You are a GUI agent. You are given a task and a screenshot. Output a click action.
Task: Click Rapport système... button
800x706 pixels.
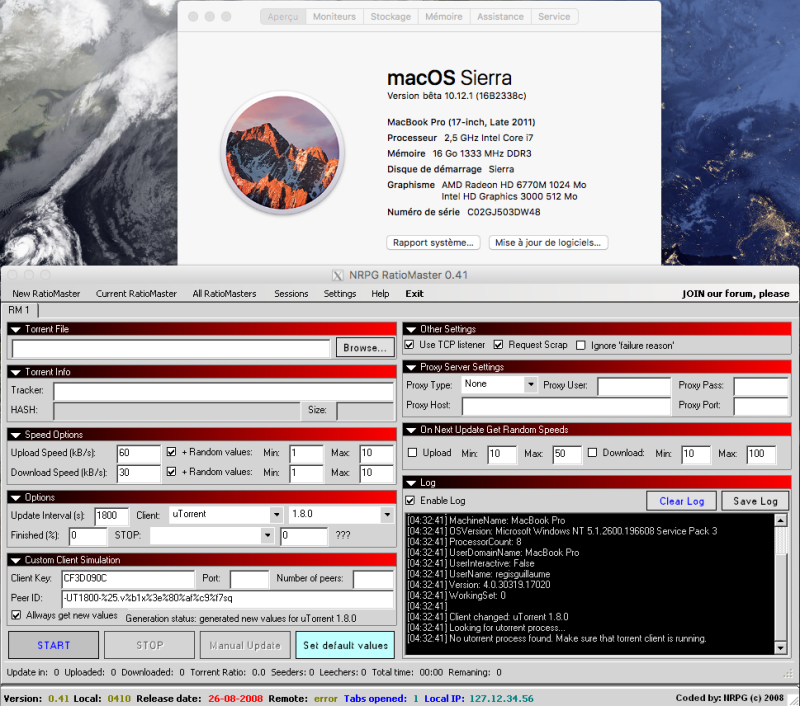[433, 243]
